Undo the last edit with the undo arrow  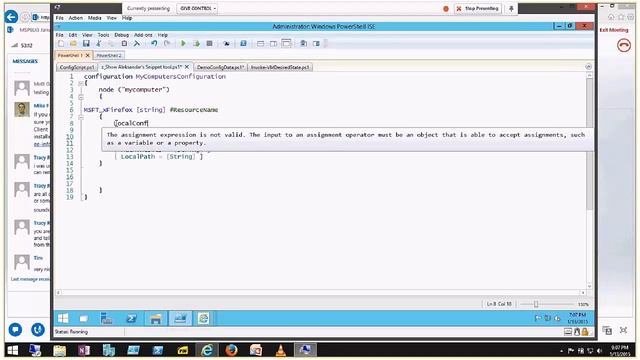154,44
